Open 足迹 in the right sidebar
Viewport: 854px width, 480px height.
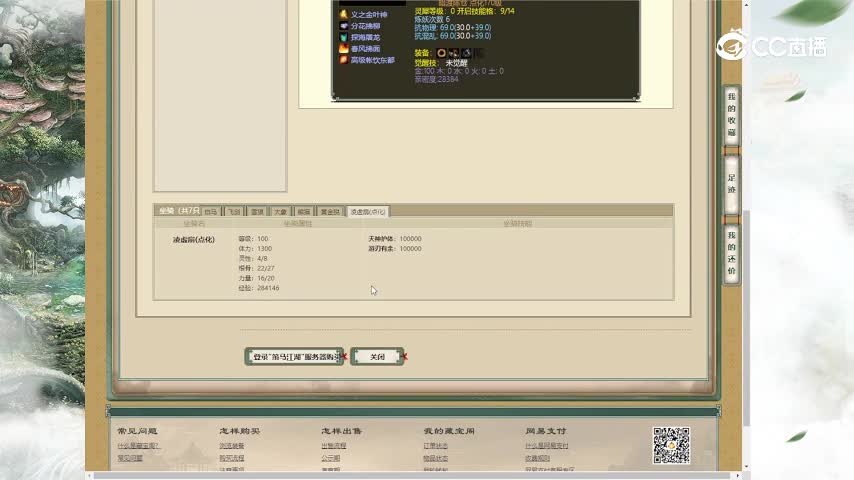[731, 183]
